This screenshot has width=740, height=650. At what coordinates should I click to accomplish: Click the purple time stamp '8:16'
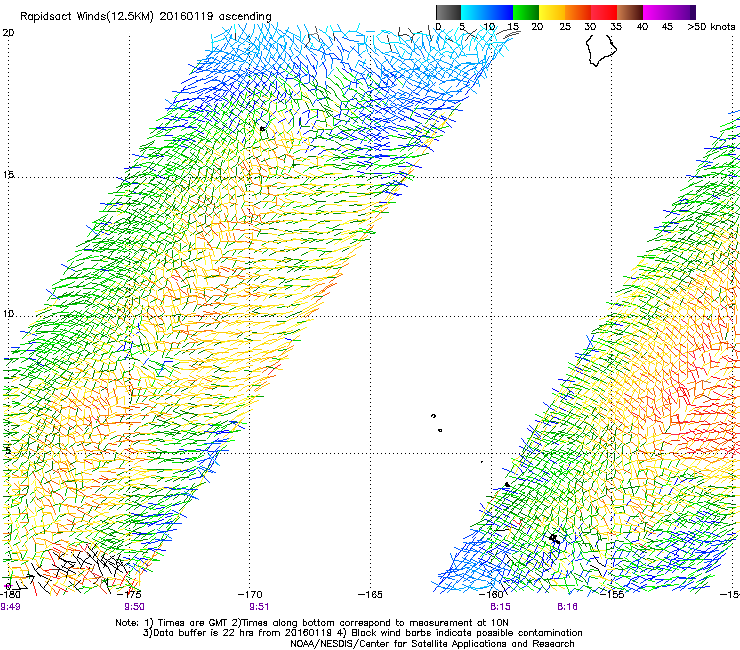[x=567, y=607]
